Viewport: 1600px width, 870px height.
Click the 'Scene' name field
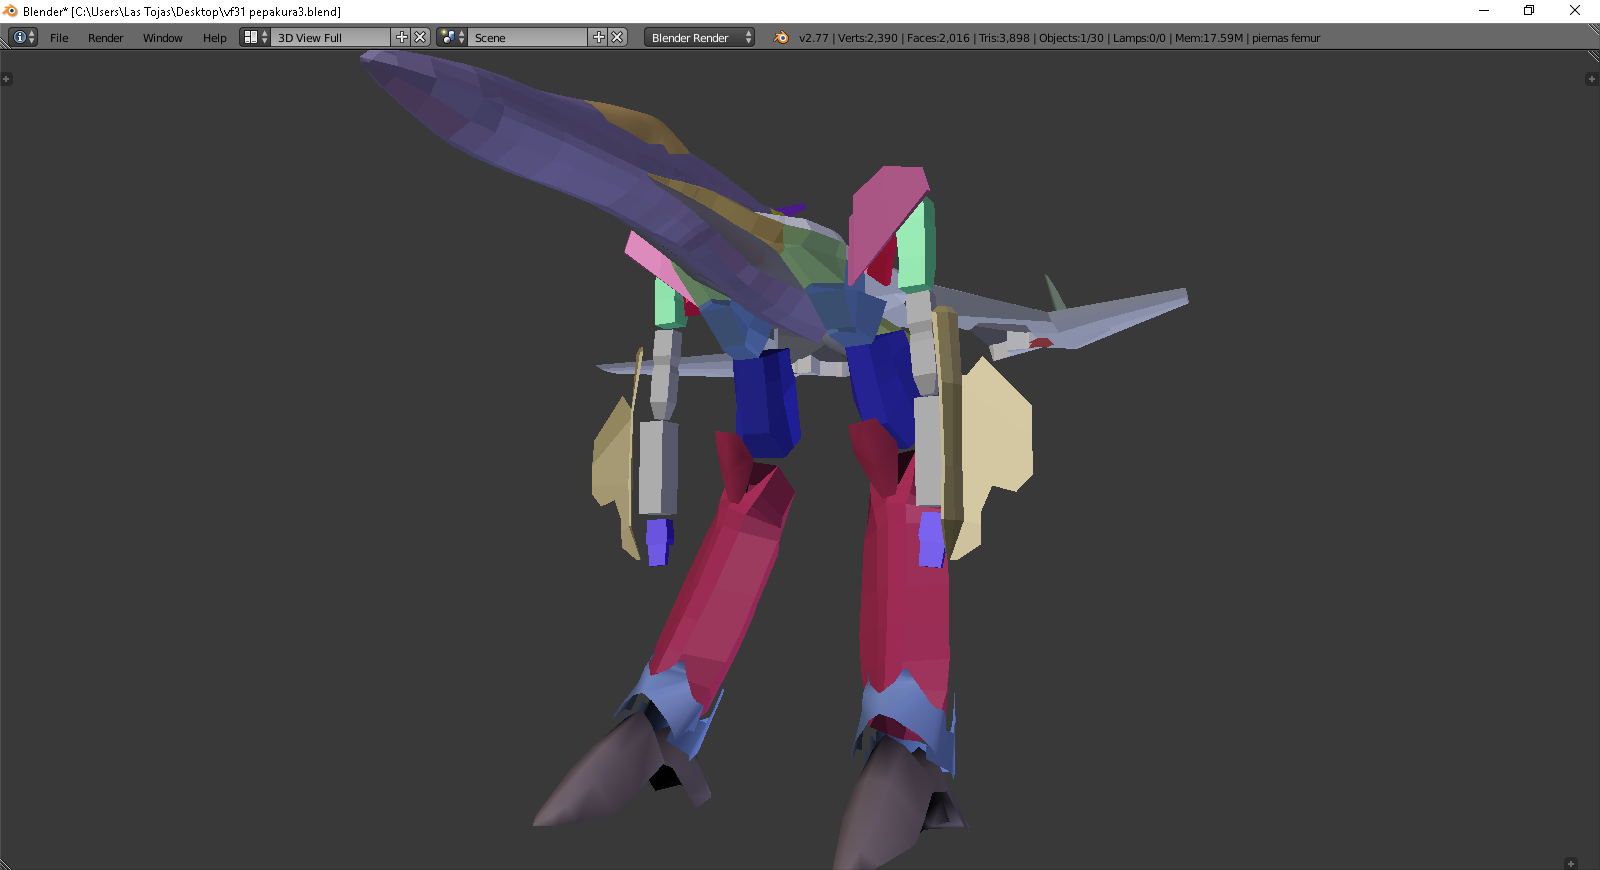click(529, 37)
